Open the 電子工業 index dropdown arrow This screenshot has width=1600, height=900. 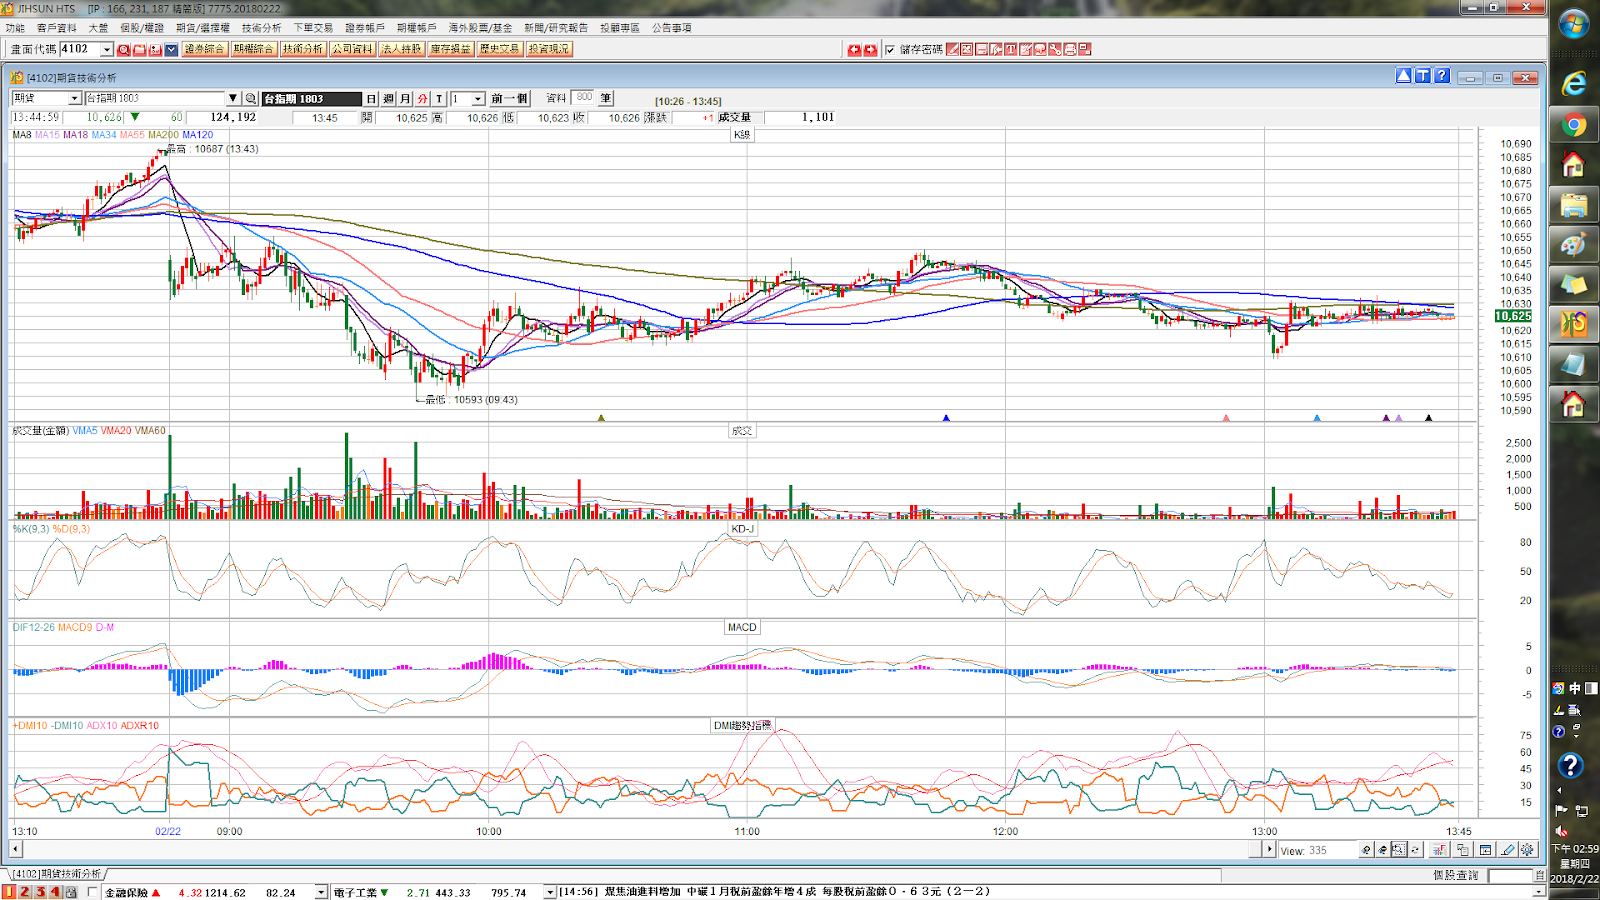[x=549, y=892]
